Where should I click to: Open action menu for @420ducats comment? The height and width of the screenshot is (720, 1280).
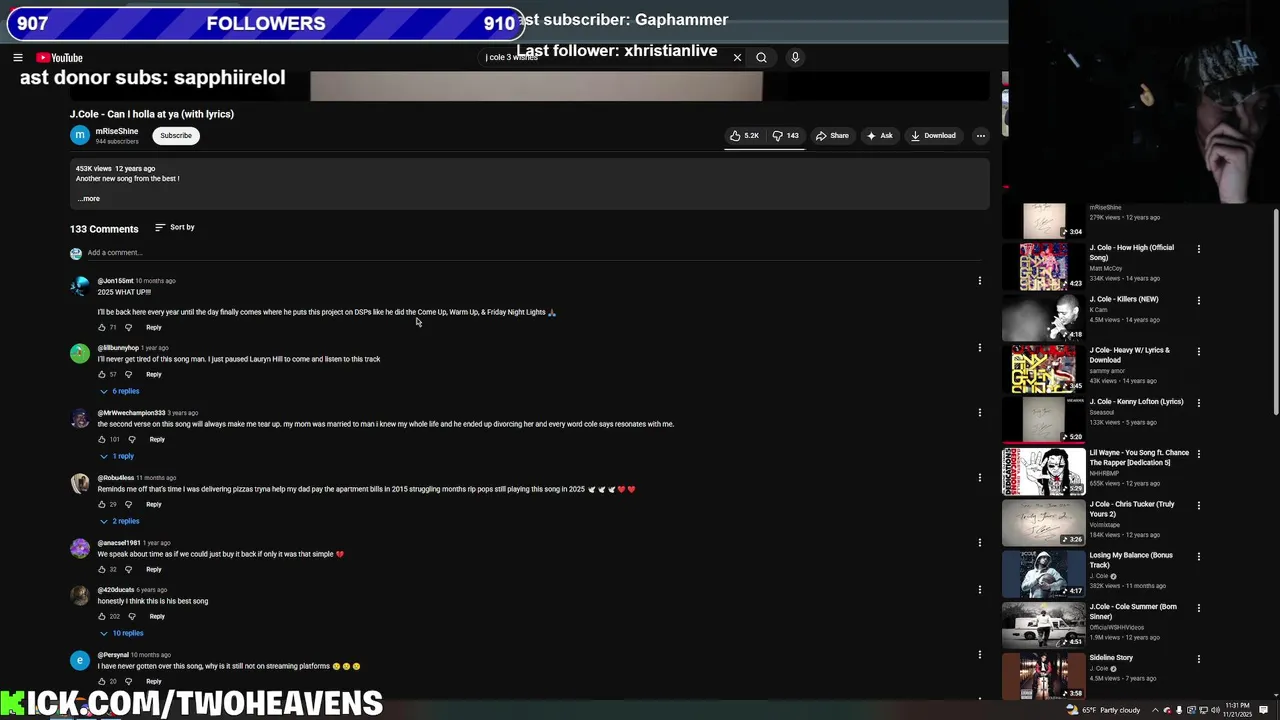pos(980,590)
